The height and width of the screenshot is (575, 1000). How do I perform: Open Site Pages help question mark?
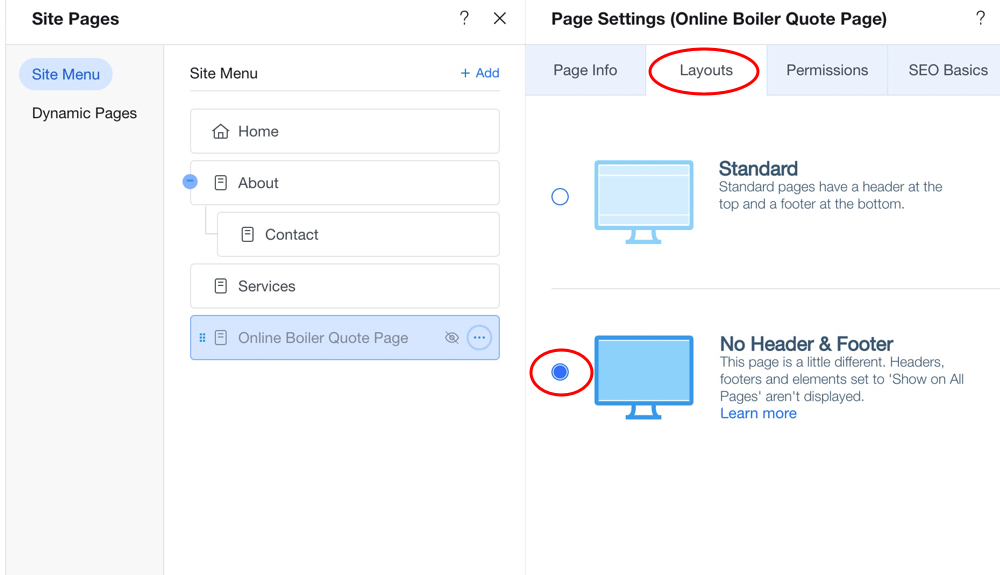(x=464, y=18)
